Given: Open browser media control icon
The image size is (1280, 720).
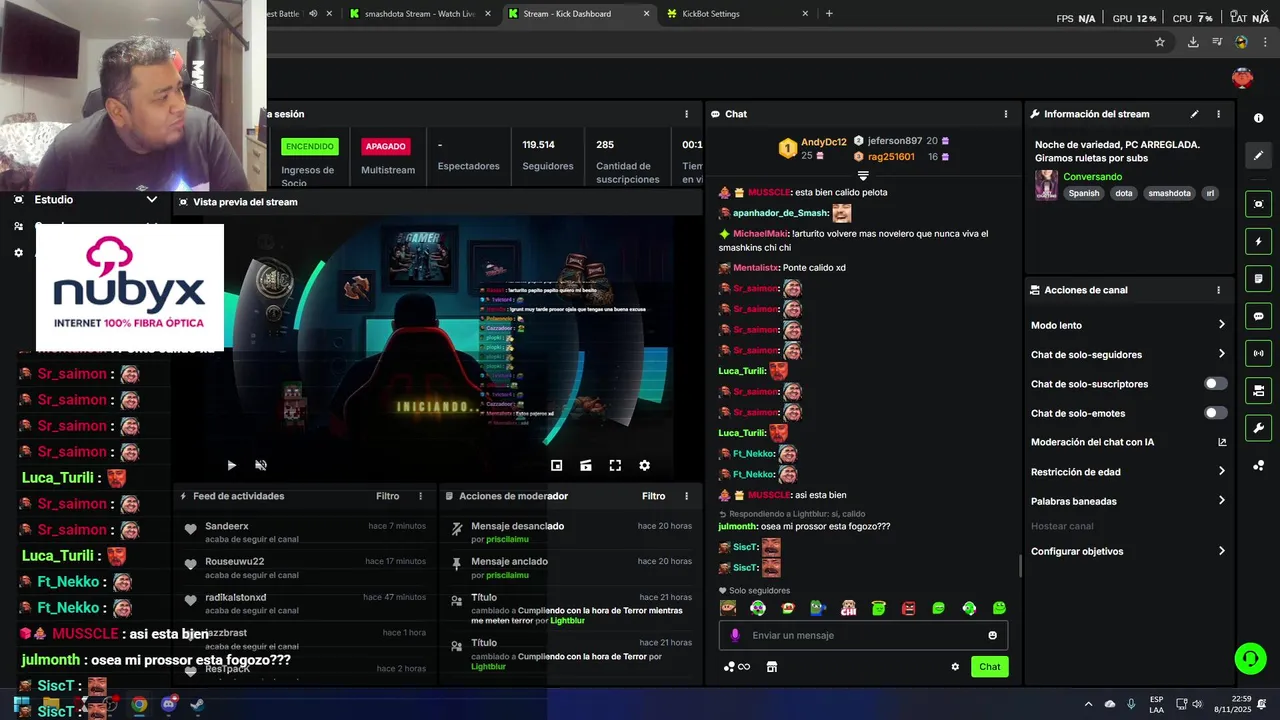Looking at the screenshot, I should click(1217, 42).
